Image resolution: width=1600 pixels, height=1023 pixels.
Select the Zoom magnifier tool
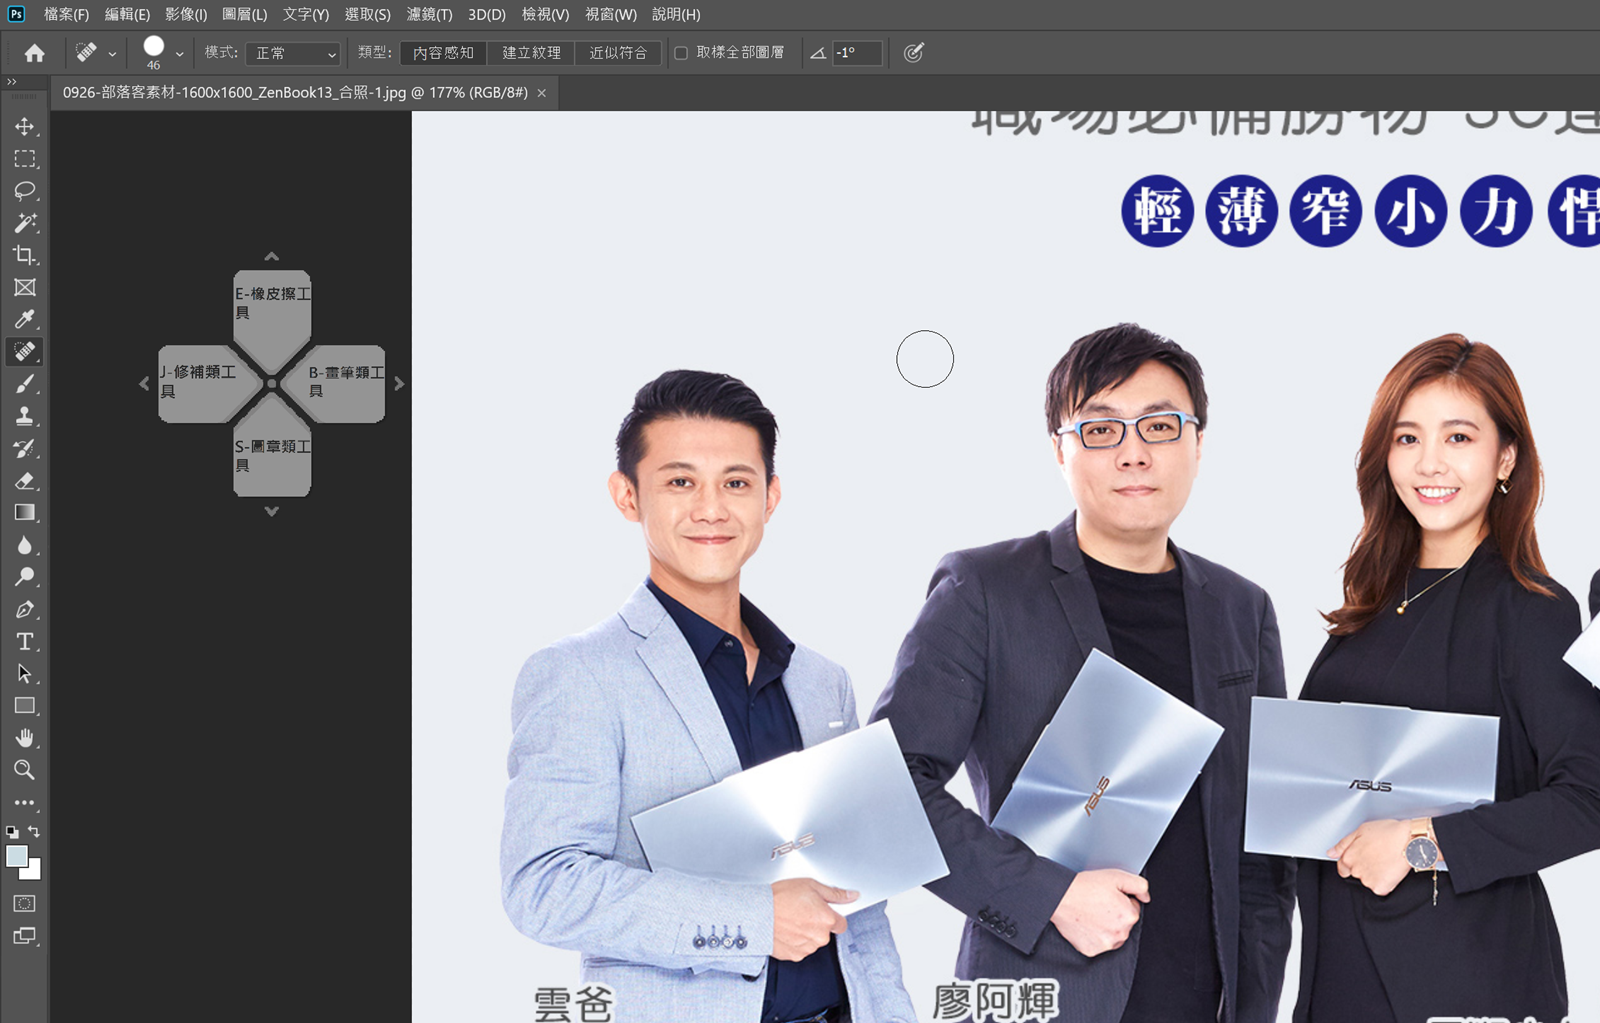[x=25, y=770]
